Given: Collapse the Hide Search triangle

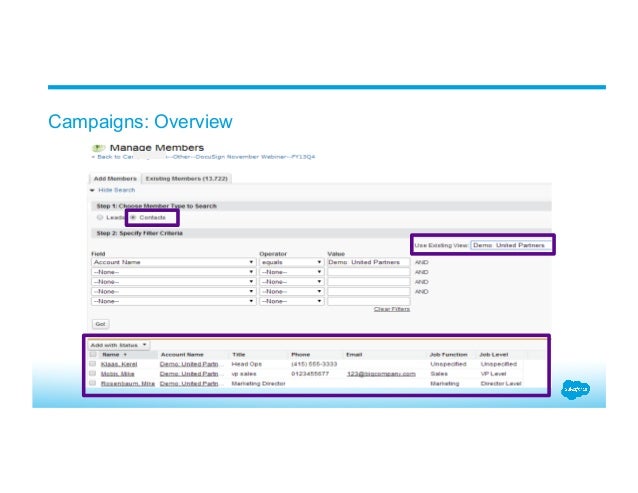Looking at the screenshot, I should (x=92, y=190).
